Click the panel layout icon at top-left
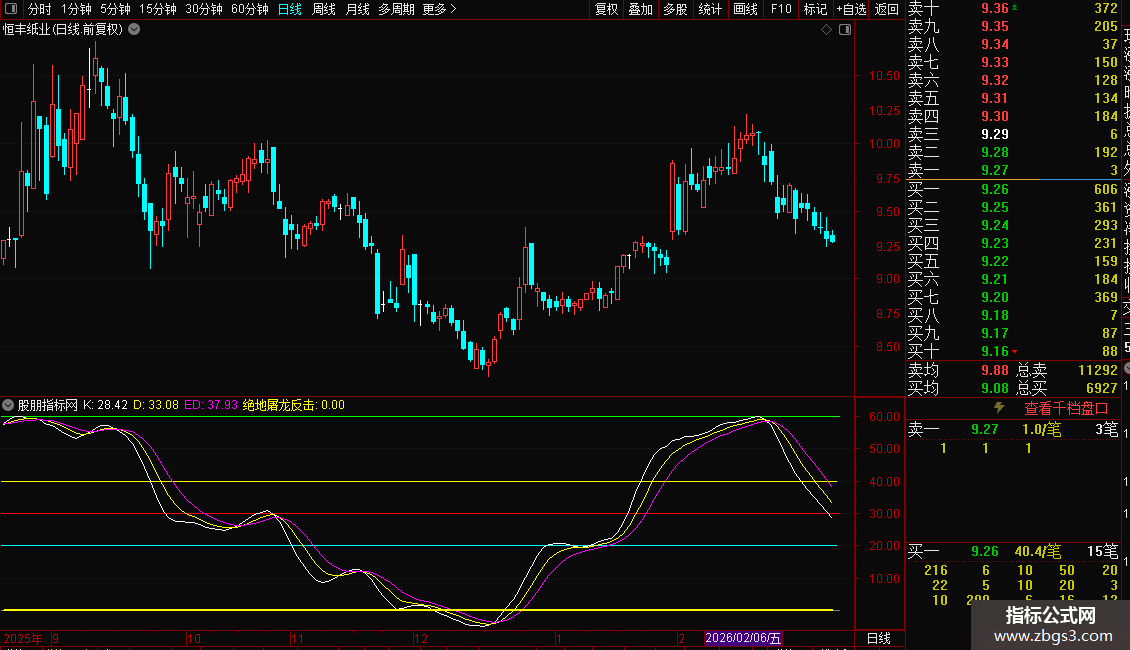This screenshot has height=650, width=1130. (x=11, y=10)
